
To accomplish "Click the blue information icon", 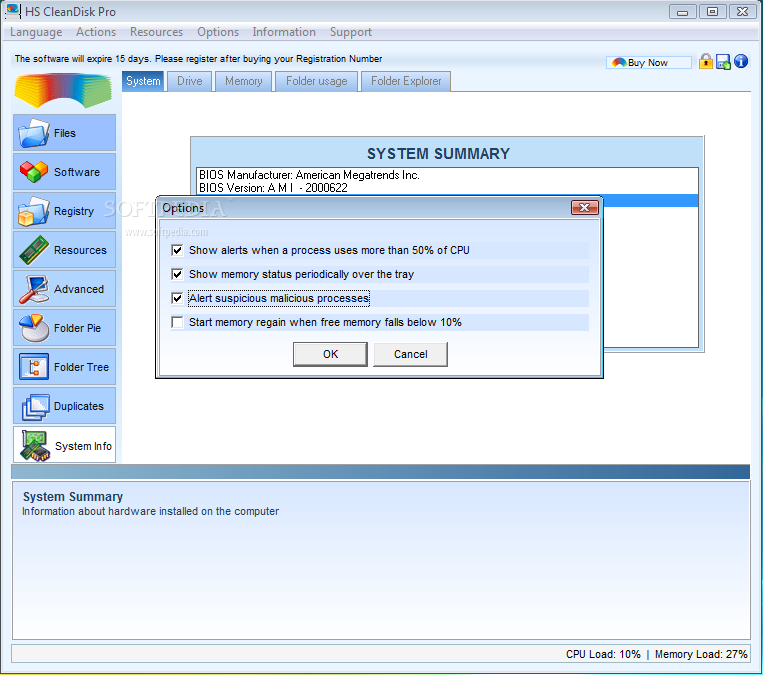I will click(741, 61).
